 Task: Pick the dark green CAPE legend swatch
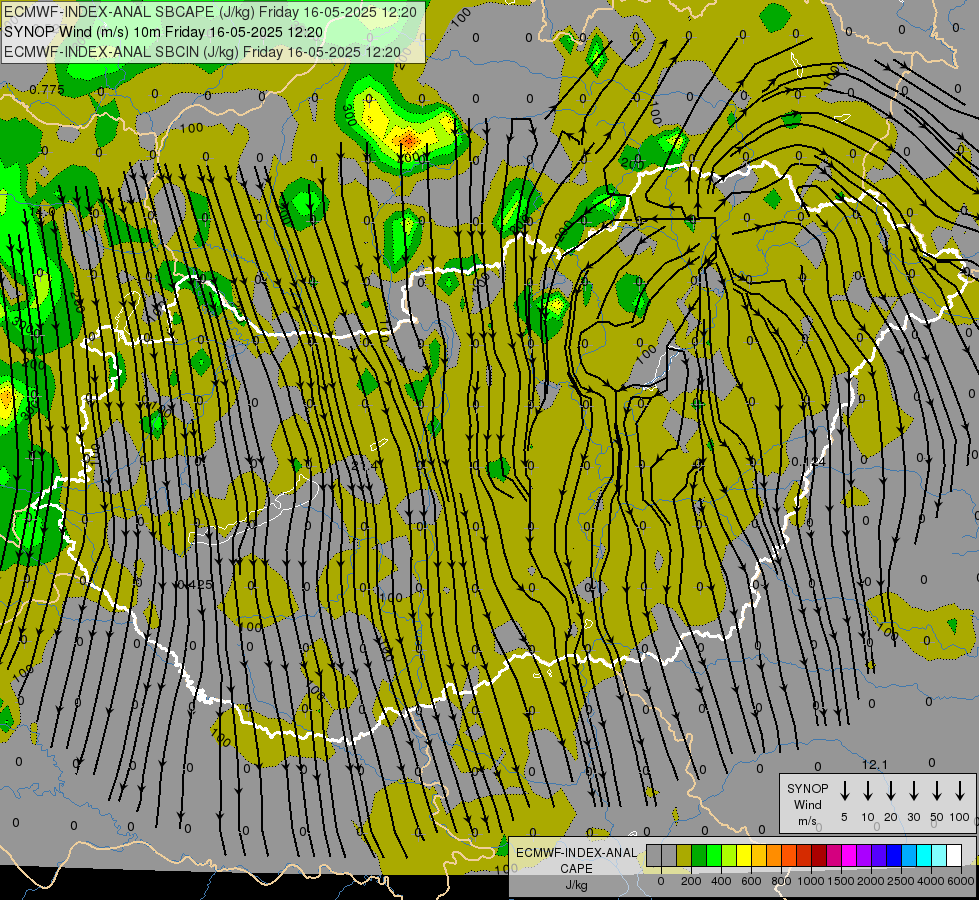click(x=699, y=856)
